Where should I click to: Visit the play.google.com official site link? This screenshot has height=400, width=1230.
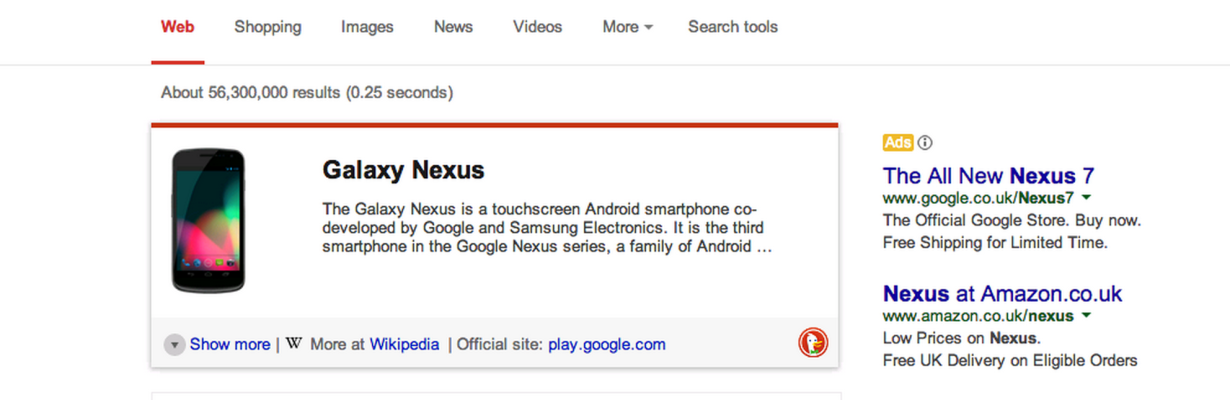coord(607,344)
